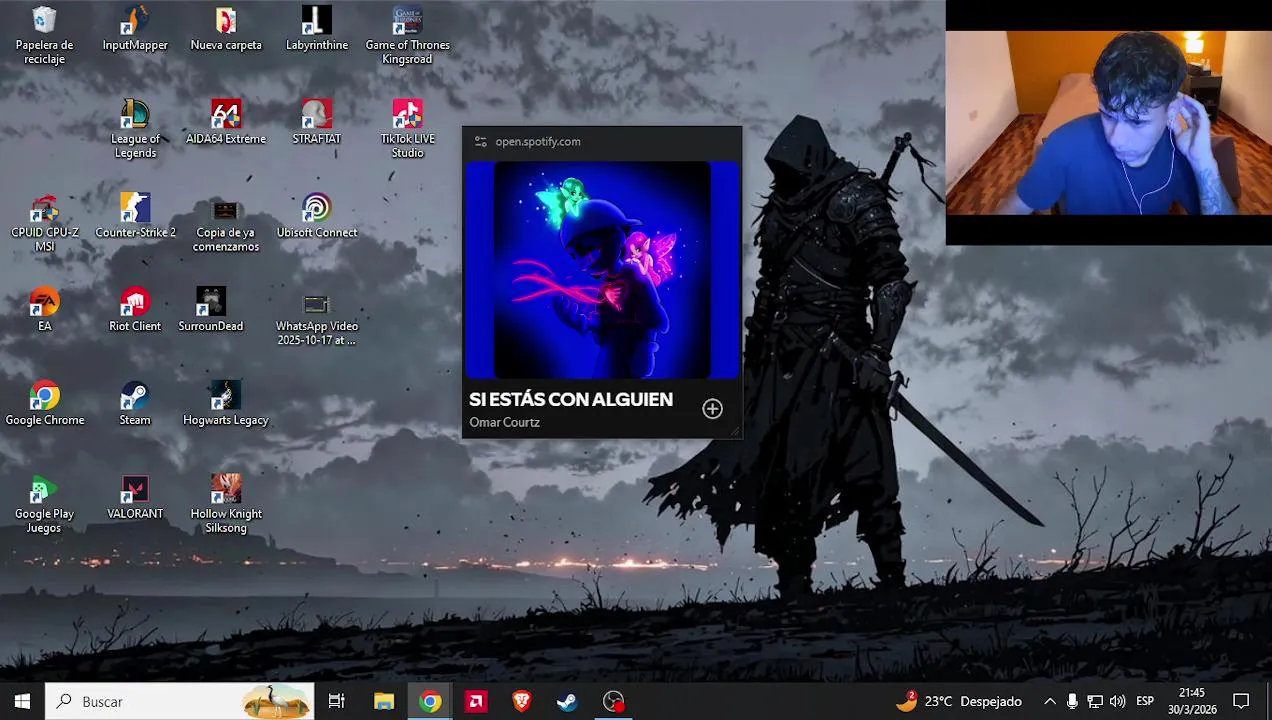Switch to OBS Studio on the taskbar
Image resolution: width=1272 pixels, height=720 pixels.
(x=614, y=701)
